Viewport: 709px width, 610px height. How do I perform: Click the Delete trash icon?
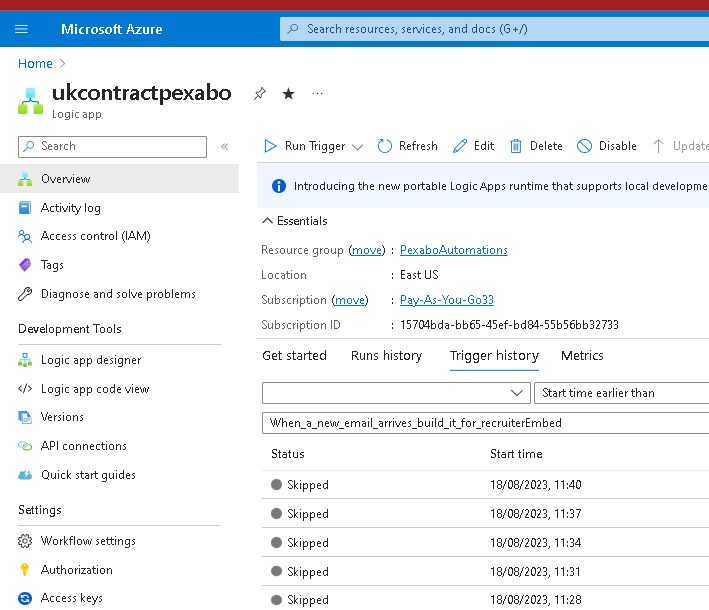516,146
